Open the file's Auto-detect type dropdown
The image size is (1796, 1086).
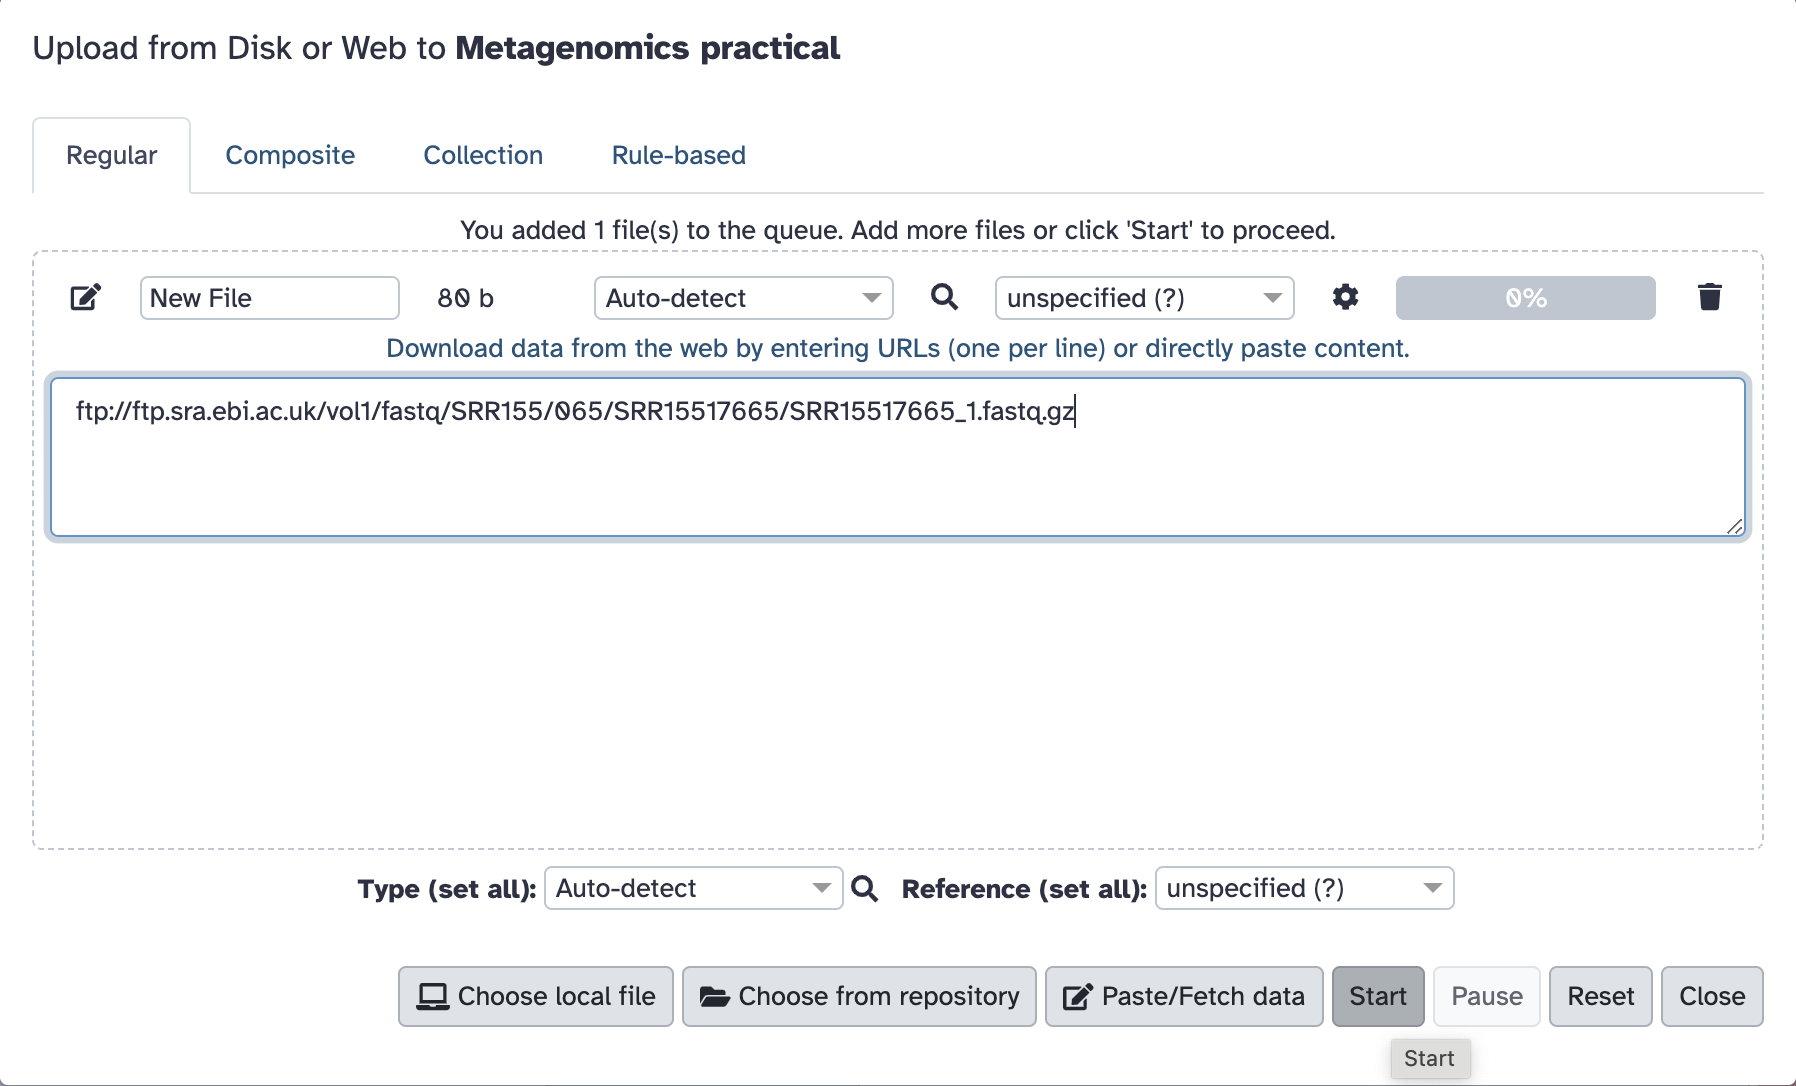tap(743, 298)
